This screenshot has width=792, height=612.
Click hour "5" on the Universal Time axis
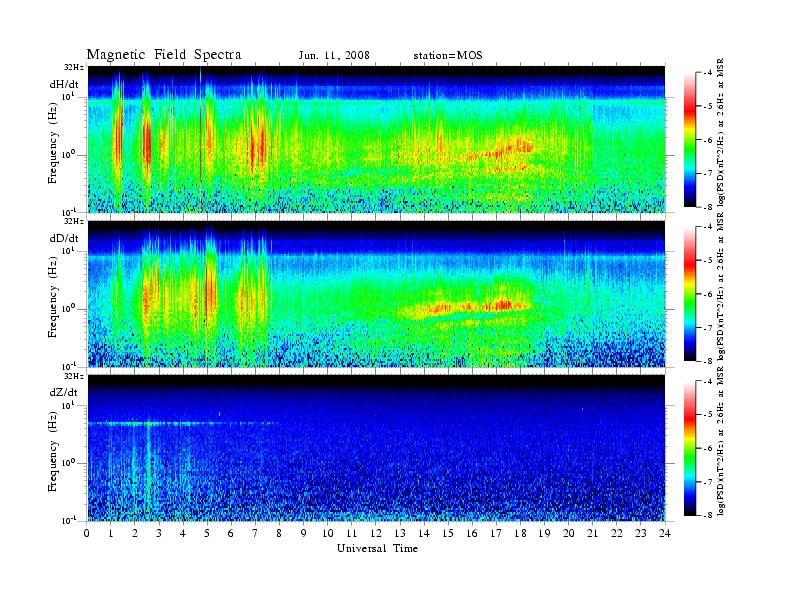pos(207,533)
